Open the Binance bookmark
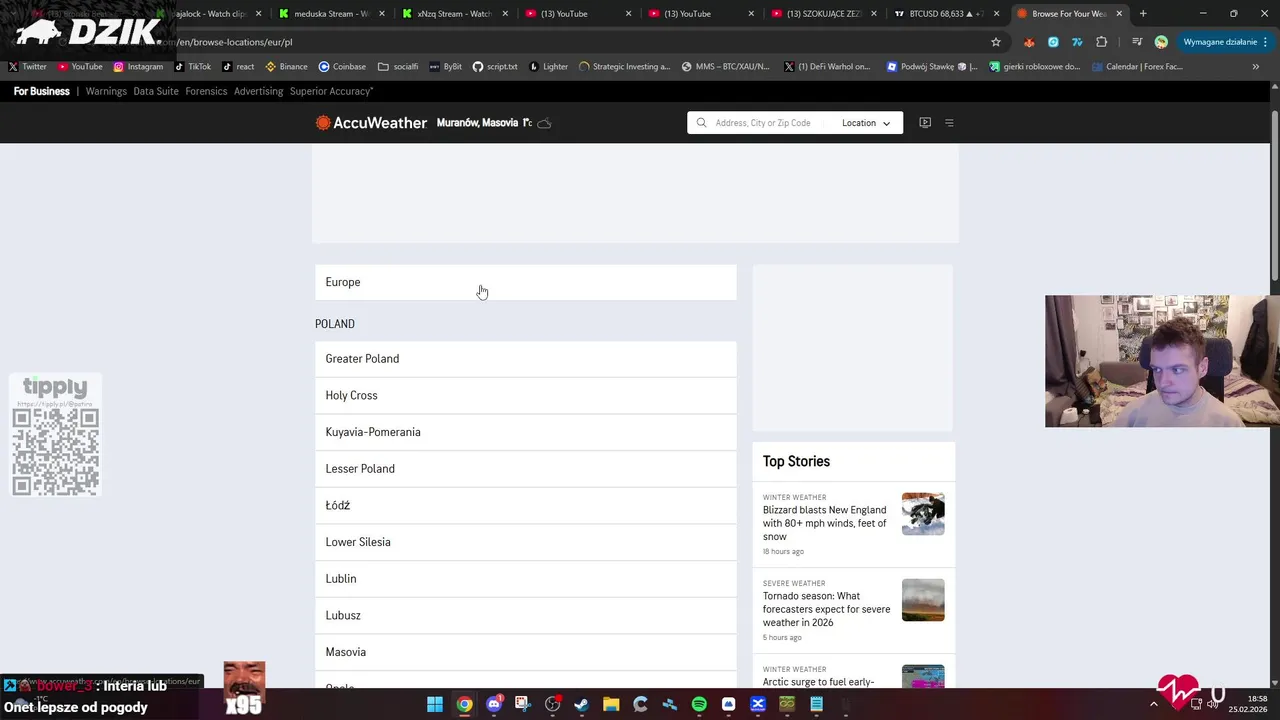 pos(286,67)
